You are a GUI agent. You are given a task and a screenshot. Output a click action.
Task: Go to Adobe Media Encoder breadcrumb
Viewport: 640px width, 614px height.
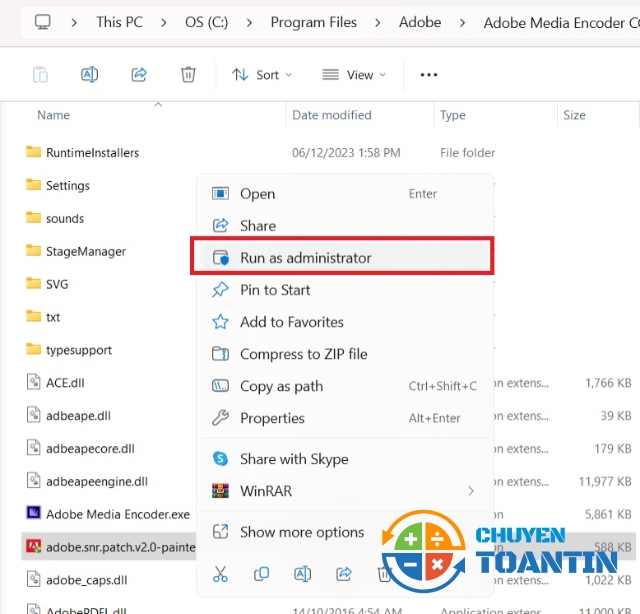562,23
